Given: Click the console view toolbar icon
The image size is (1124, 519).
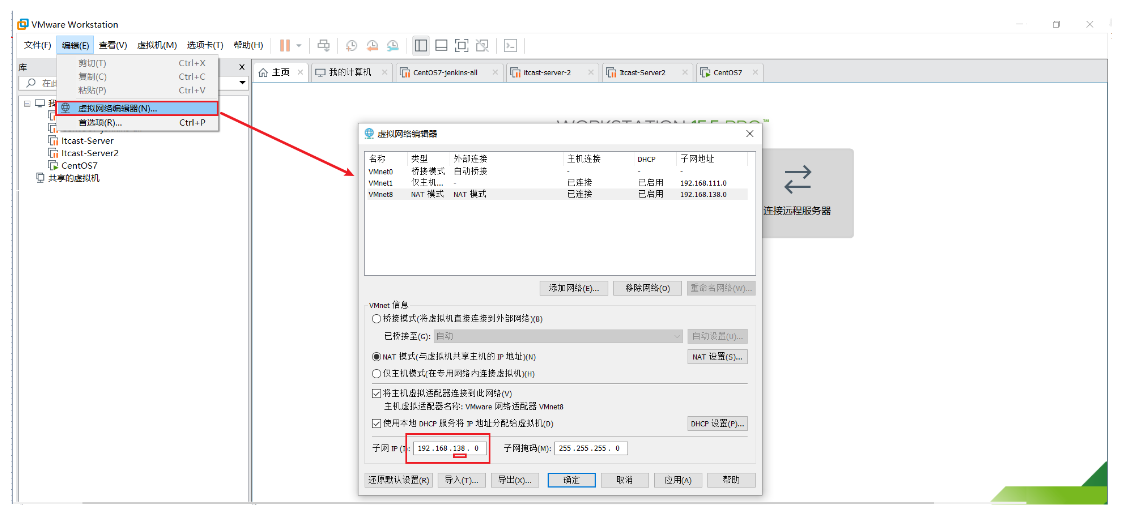Looking at the screenshot, I should [x=510, y=45].
